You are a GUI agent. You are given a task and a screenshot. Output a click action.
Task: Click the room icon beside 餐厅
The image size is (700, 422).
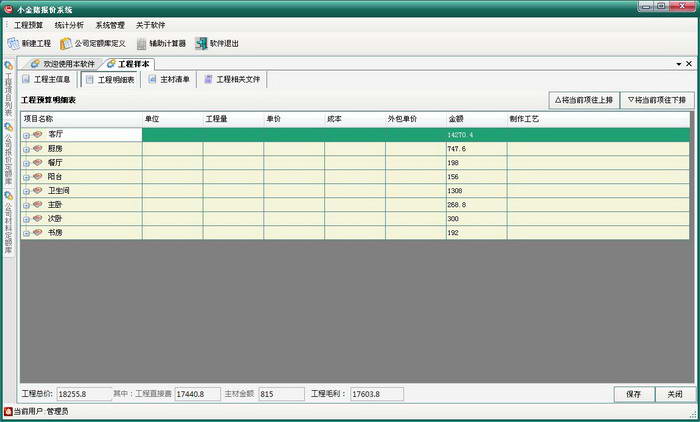[x=38, y=163]
